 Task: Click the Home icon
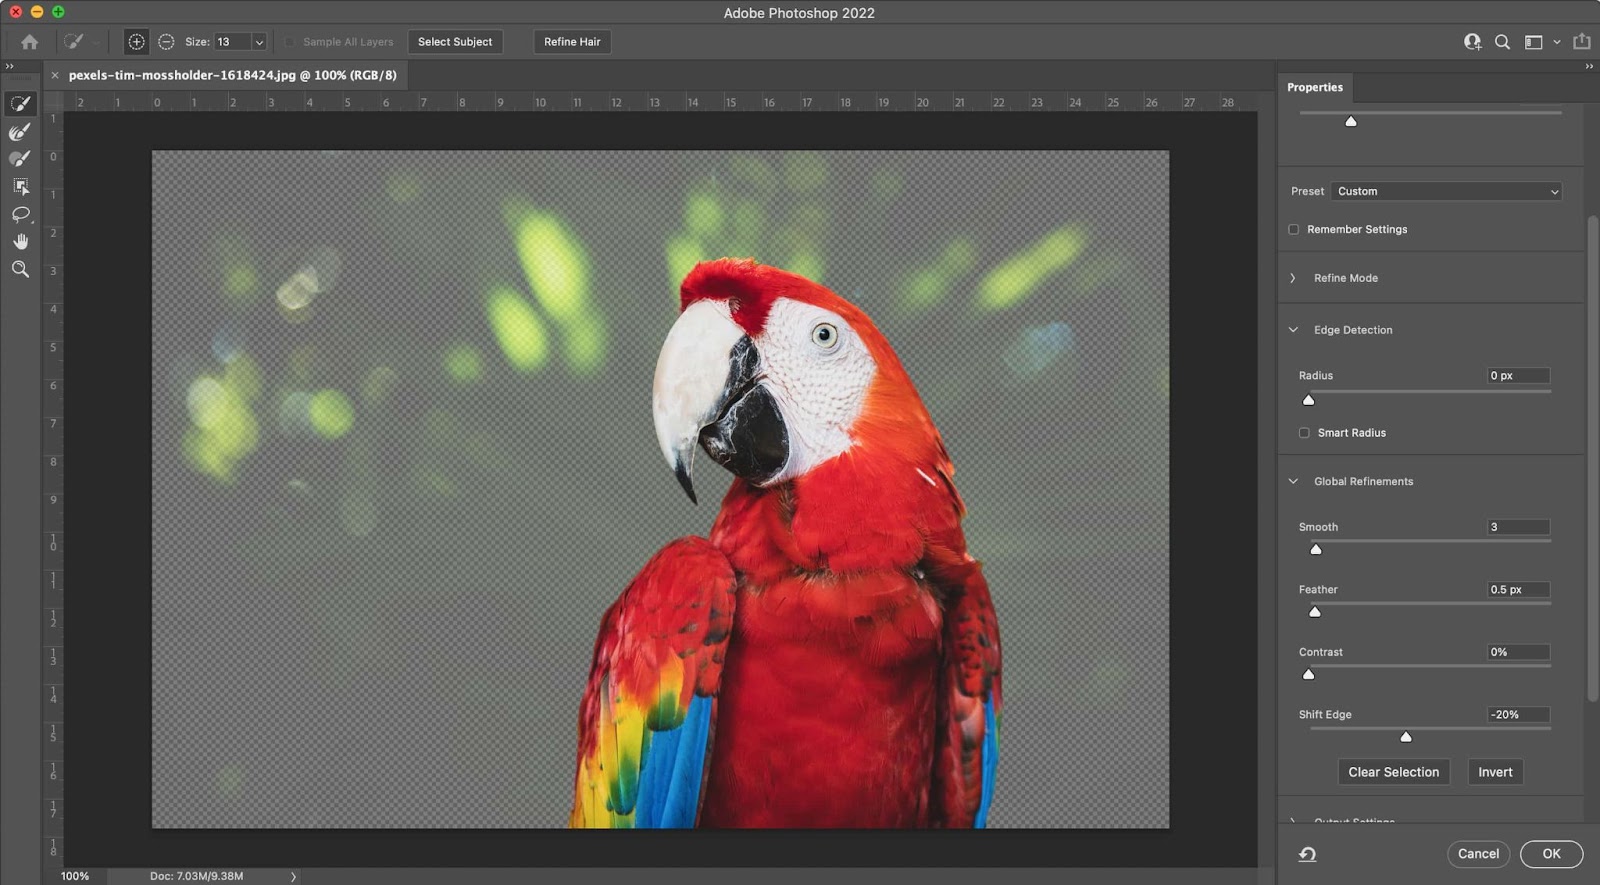(x=30, y=42)
